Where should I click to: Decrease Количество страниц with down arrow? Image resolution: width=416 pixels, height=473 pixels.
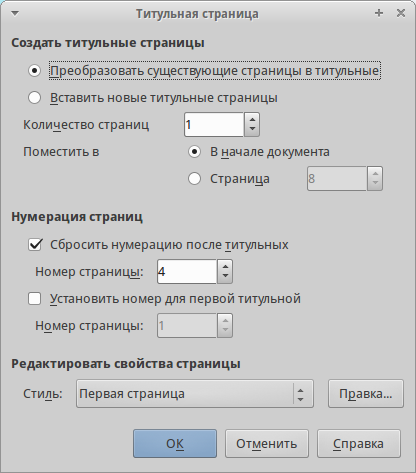(x=252, y=129)
